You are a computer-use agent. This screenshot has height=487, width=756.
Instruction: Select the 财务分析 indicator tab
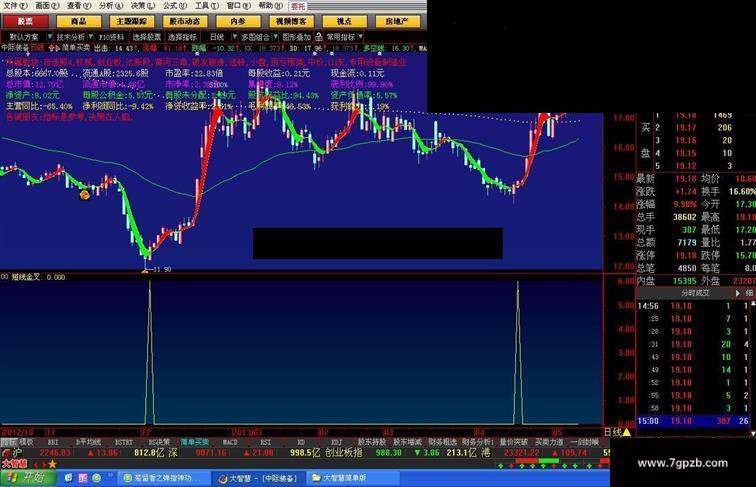(x=478, y=442)
